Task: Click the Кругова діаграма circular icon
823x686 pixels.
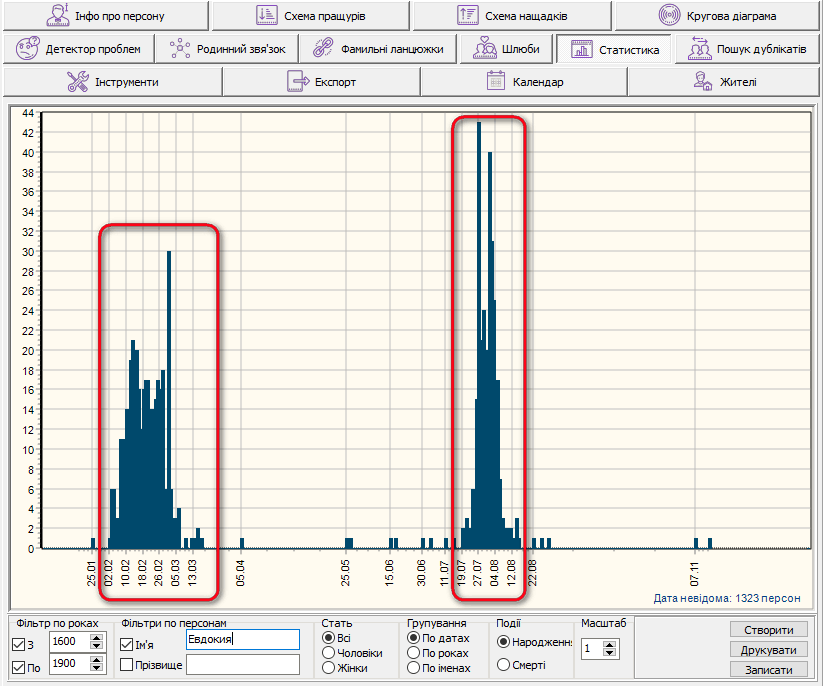Action: [x=670, y=16]
